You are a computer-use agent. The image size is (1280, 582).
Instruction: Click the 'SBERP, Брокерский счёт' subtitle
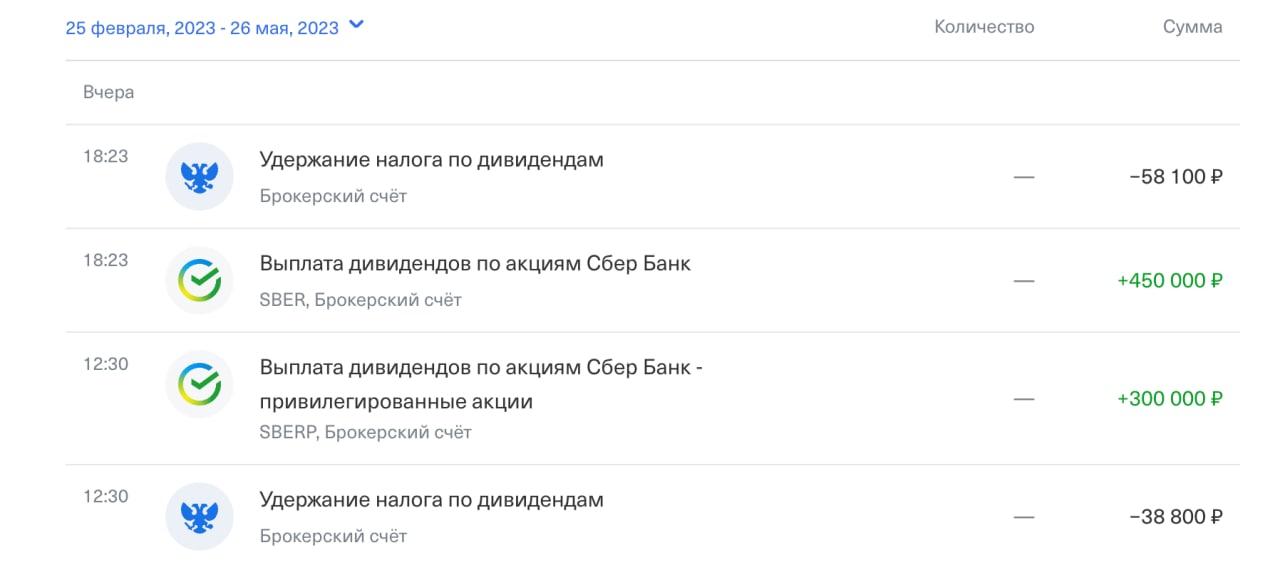click(x=366, y=432)
